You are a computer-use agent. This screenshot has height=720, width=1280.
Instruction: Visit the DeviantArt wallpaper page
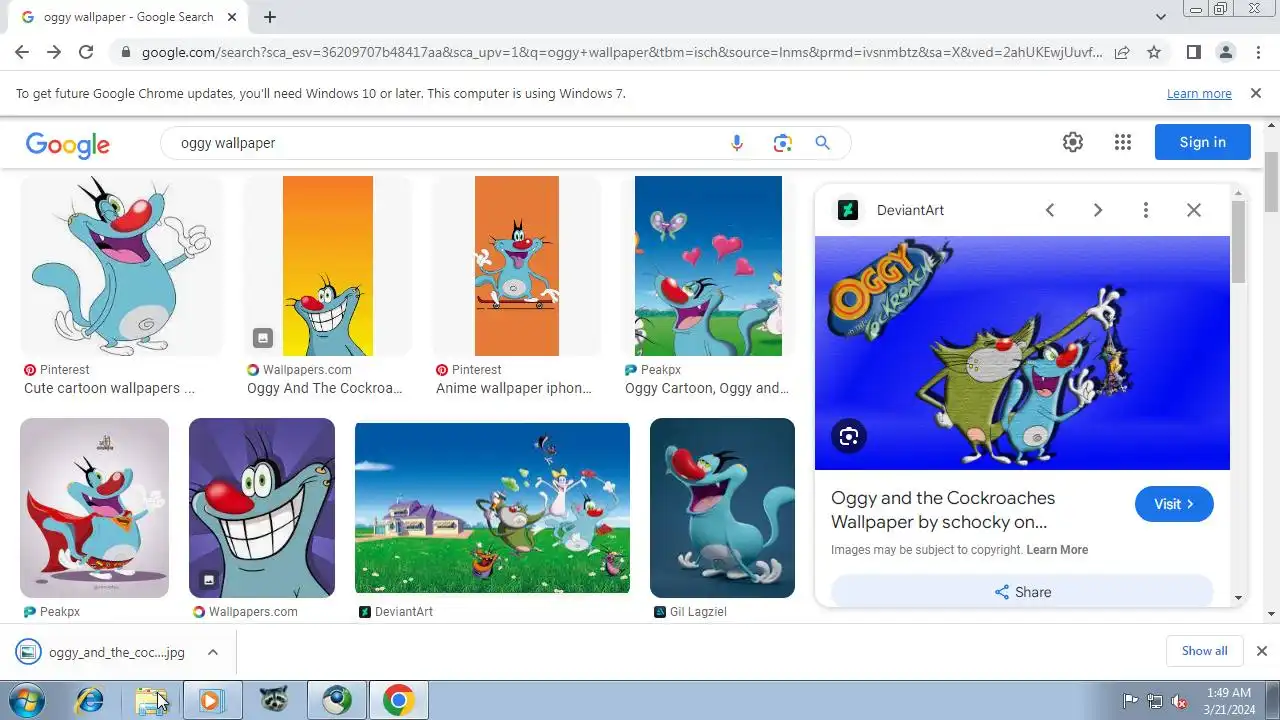1174,504
